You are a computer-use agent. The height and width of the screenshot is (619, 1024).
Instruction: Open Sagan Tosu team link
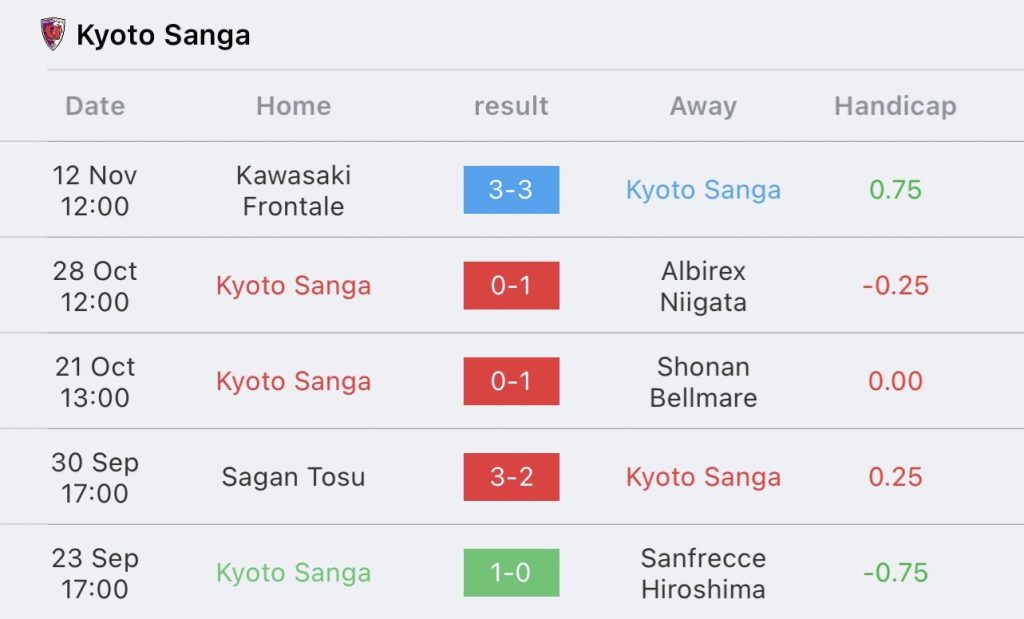(x=293, y=477)
